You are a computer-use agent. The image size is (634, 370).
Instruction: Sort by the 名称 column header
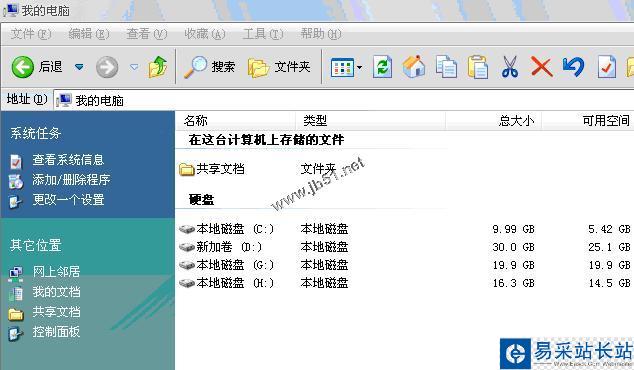tap(236, 121)
